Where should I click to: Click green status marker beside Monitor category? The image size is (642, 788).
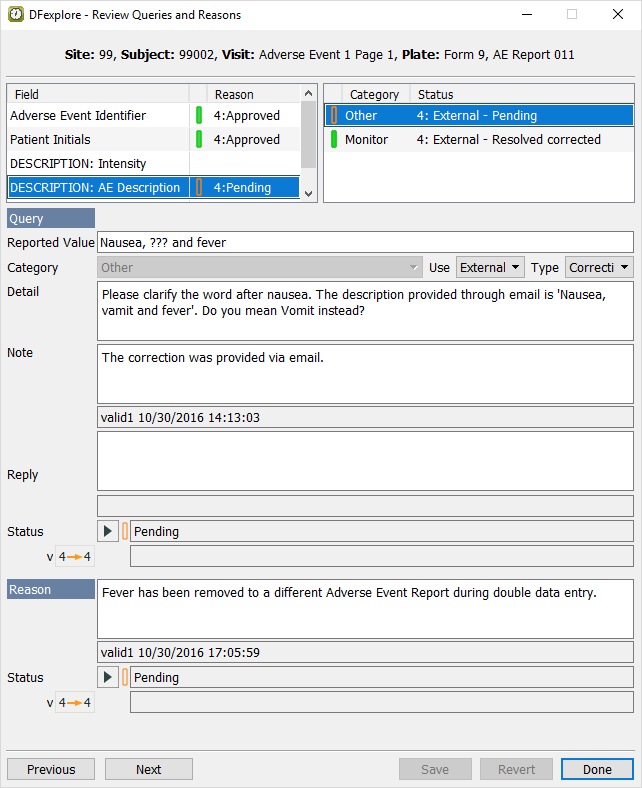334,140
